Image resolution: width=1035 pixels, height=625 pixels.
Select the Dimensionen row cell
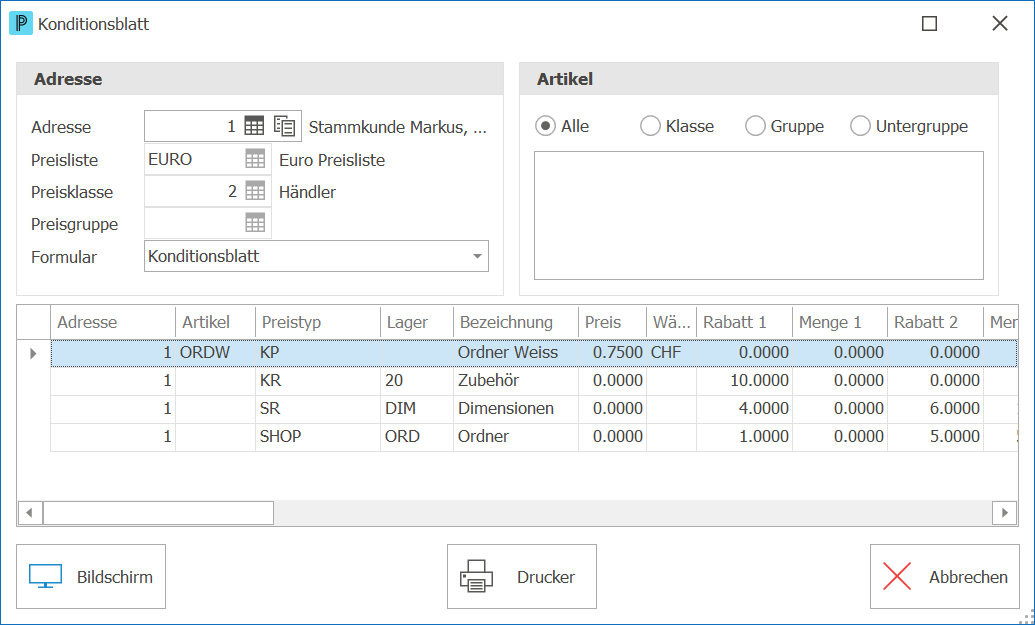click(x=516, y=409)
